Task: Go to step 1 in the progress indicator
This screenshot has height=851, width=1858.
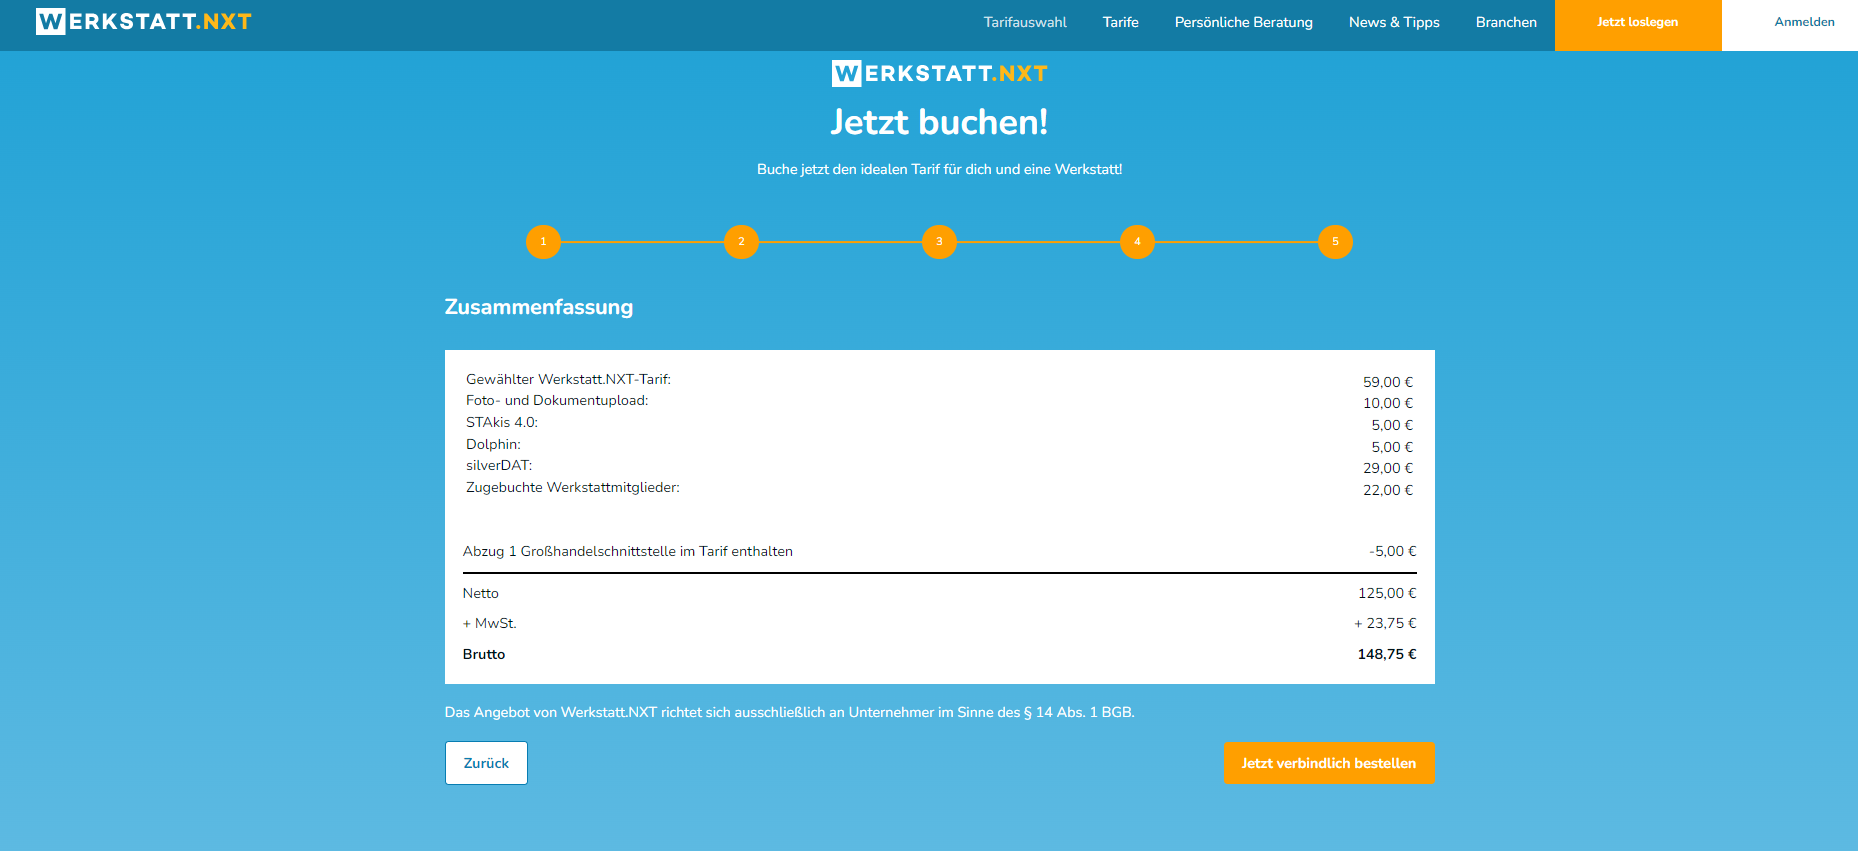Action: [x=543, y=242]
